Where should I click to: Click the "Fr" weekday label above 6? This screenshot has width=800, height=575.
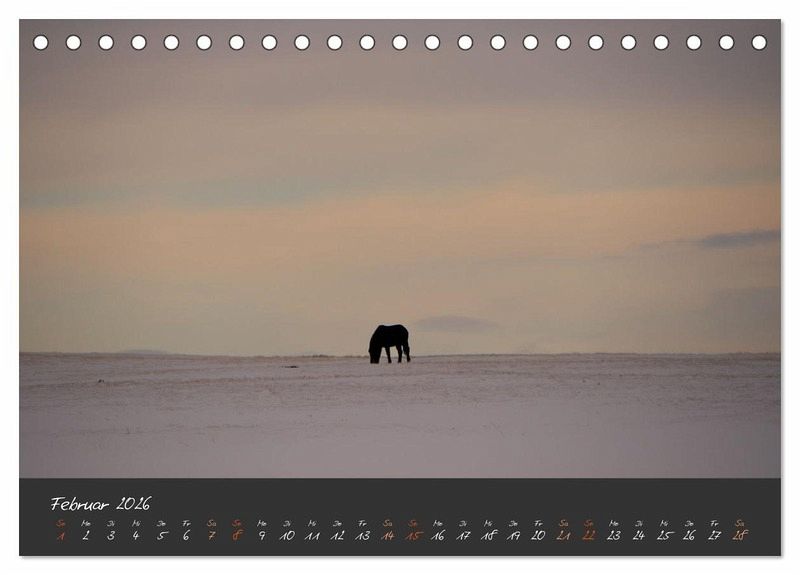[x=186, y=523]
